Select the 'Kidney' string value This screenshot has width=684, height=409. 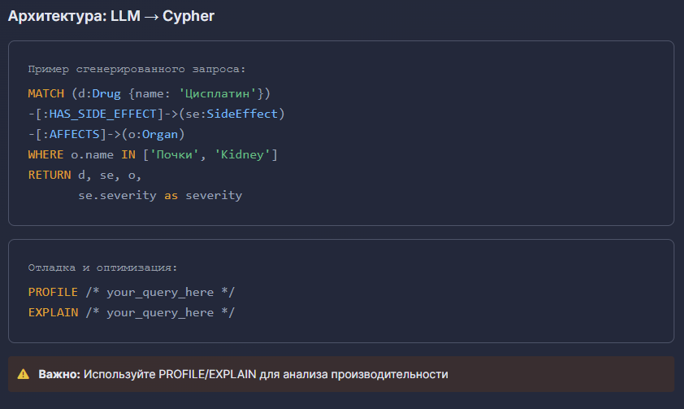click(x=243, y=155)
